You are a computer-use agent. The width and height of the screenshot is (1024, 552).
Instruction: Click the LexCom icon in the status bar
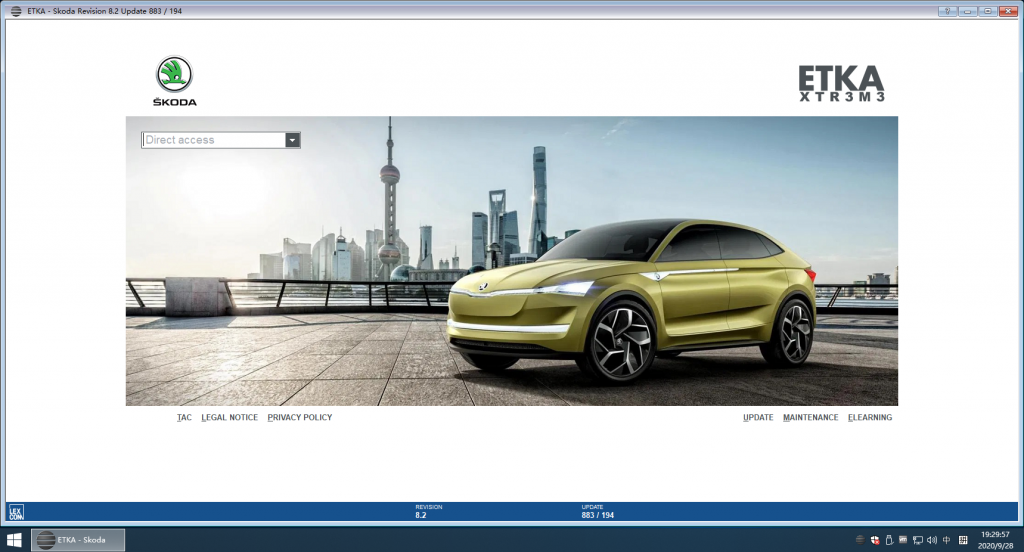point(16,512)
